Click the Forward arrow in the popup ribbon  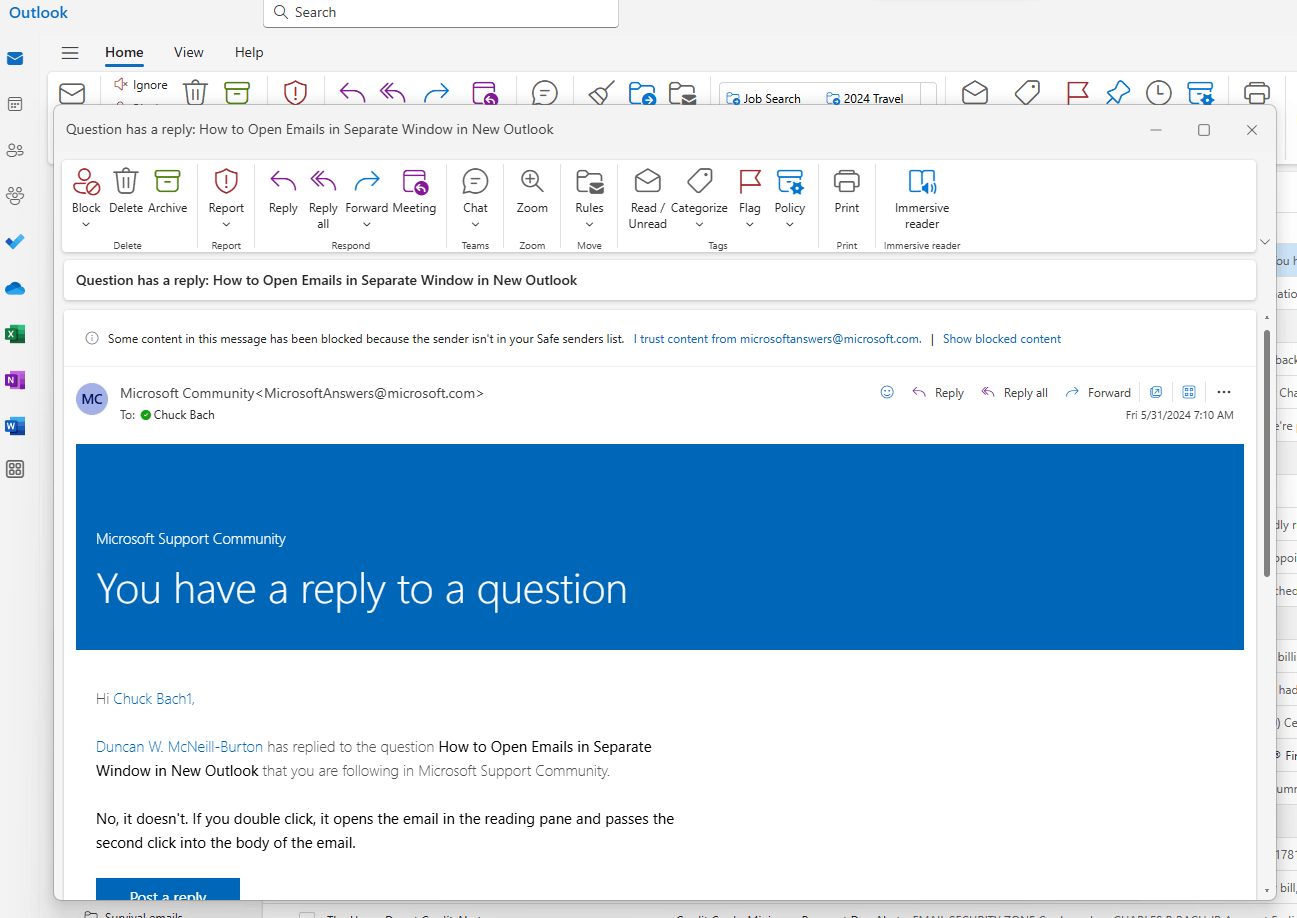click(367, 182)
